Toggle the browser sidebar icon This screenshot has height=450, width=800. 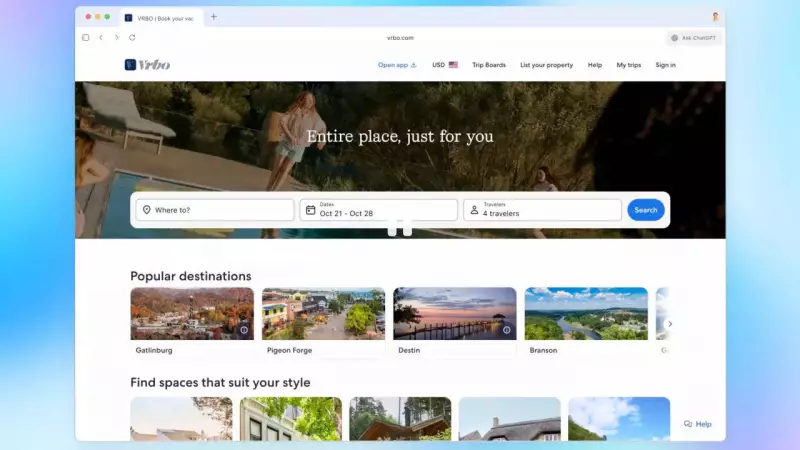point(86,38)
